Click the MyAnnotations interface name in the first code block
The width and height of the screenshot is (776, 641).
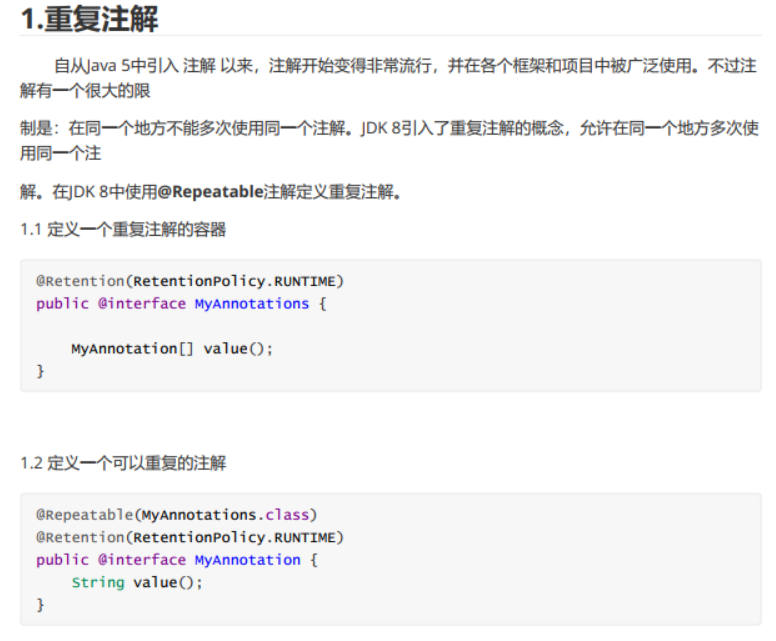click(x=252, y=303)
